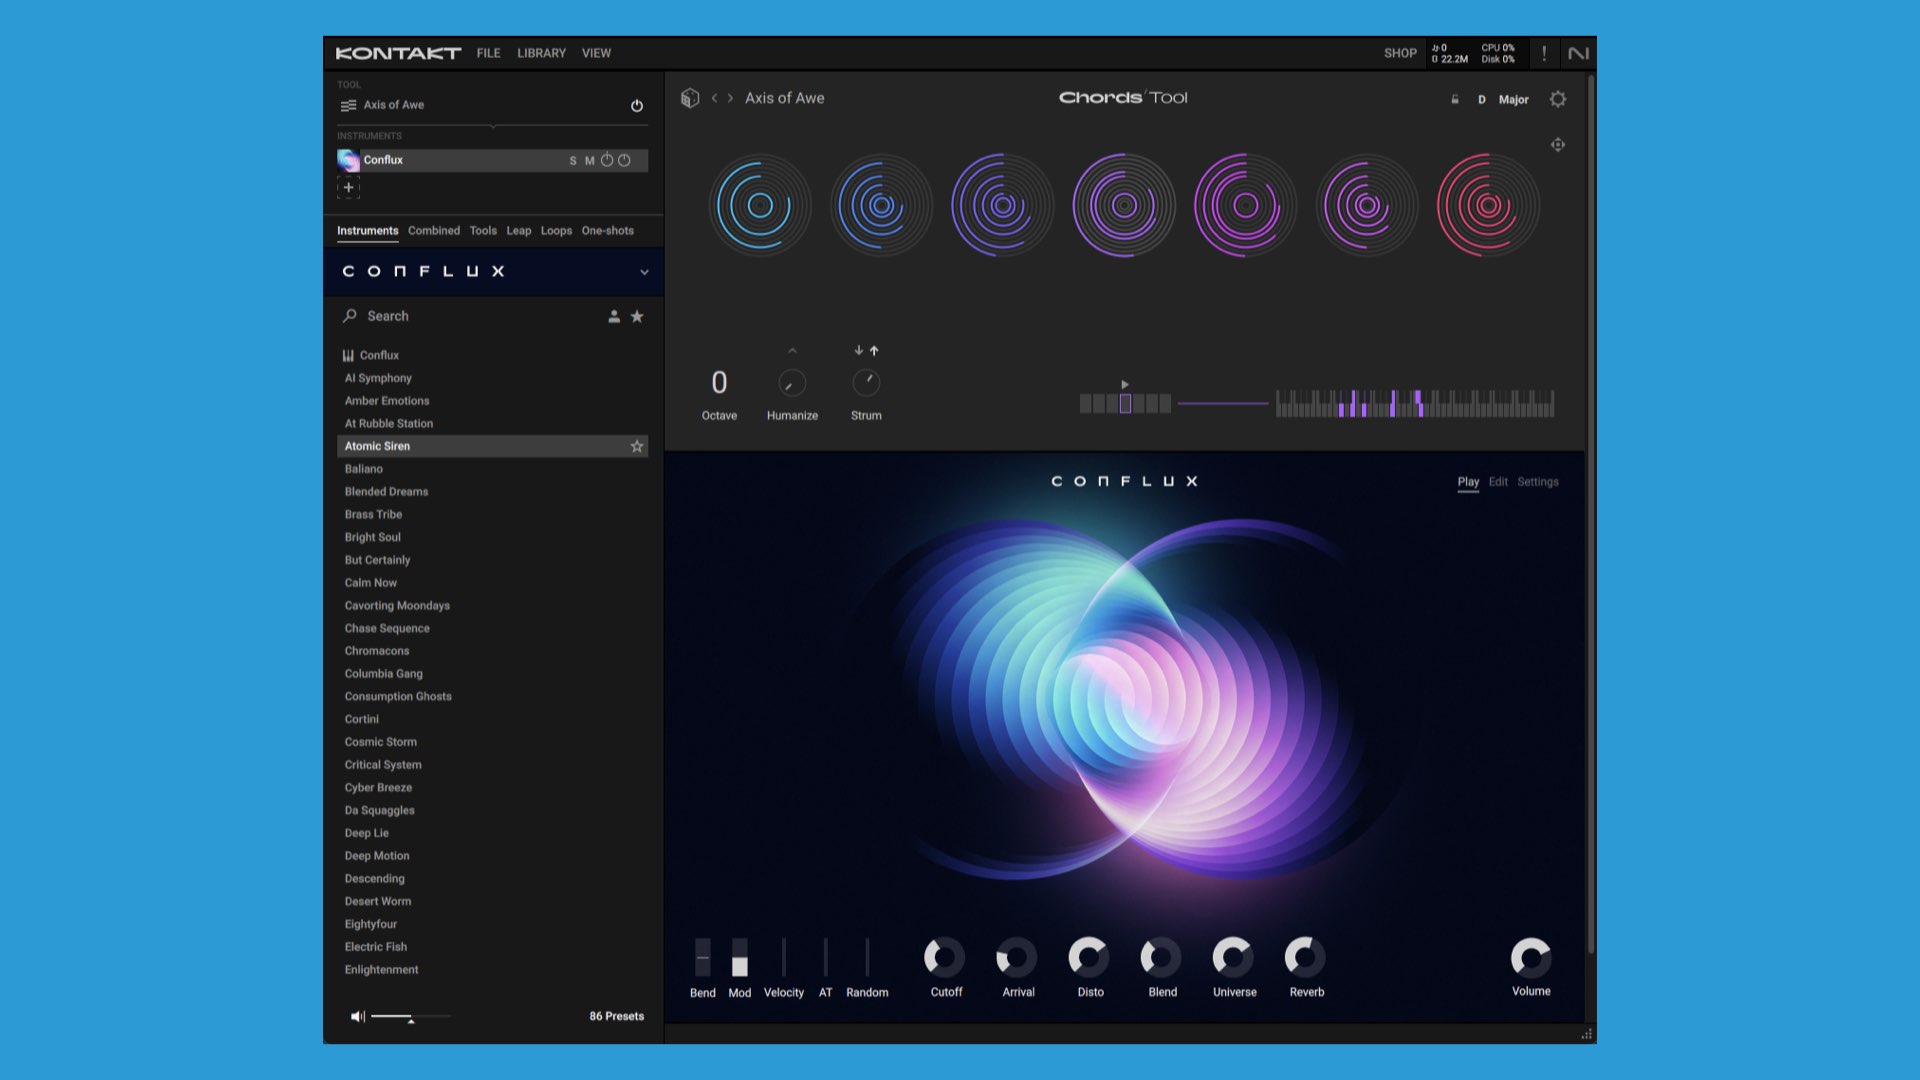Open the Major scale dropdown
Screen dimensions: 1920x1080
point(1513,100)
